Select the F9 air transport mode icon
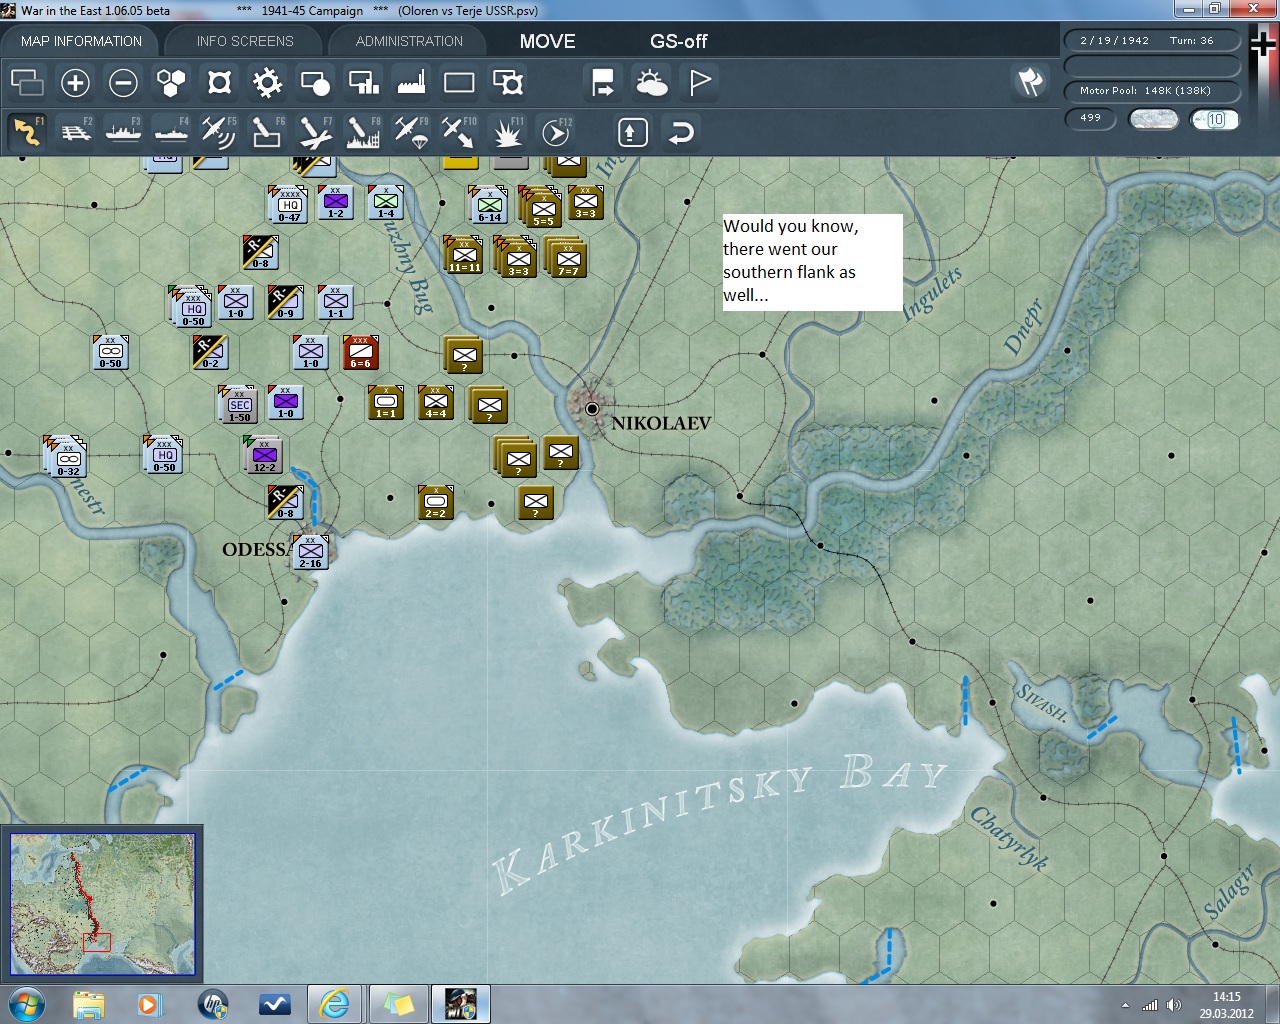1280x1024 pixels. (x=411, y=132)
